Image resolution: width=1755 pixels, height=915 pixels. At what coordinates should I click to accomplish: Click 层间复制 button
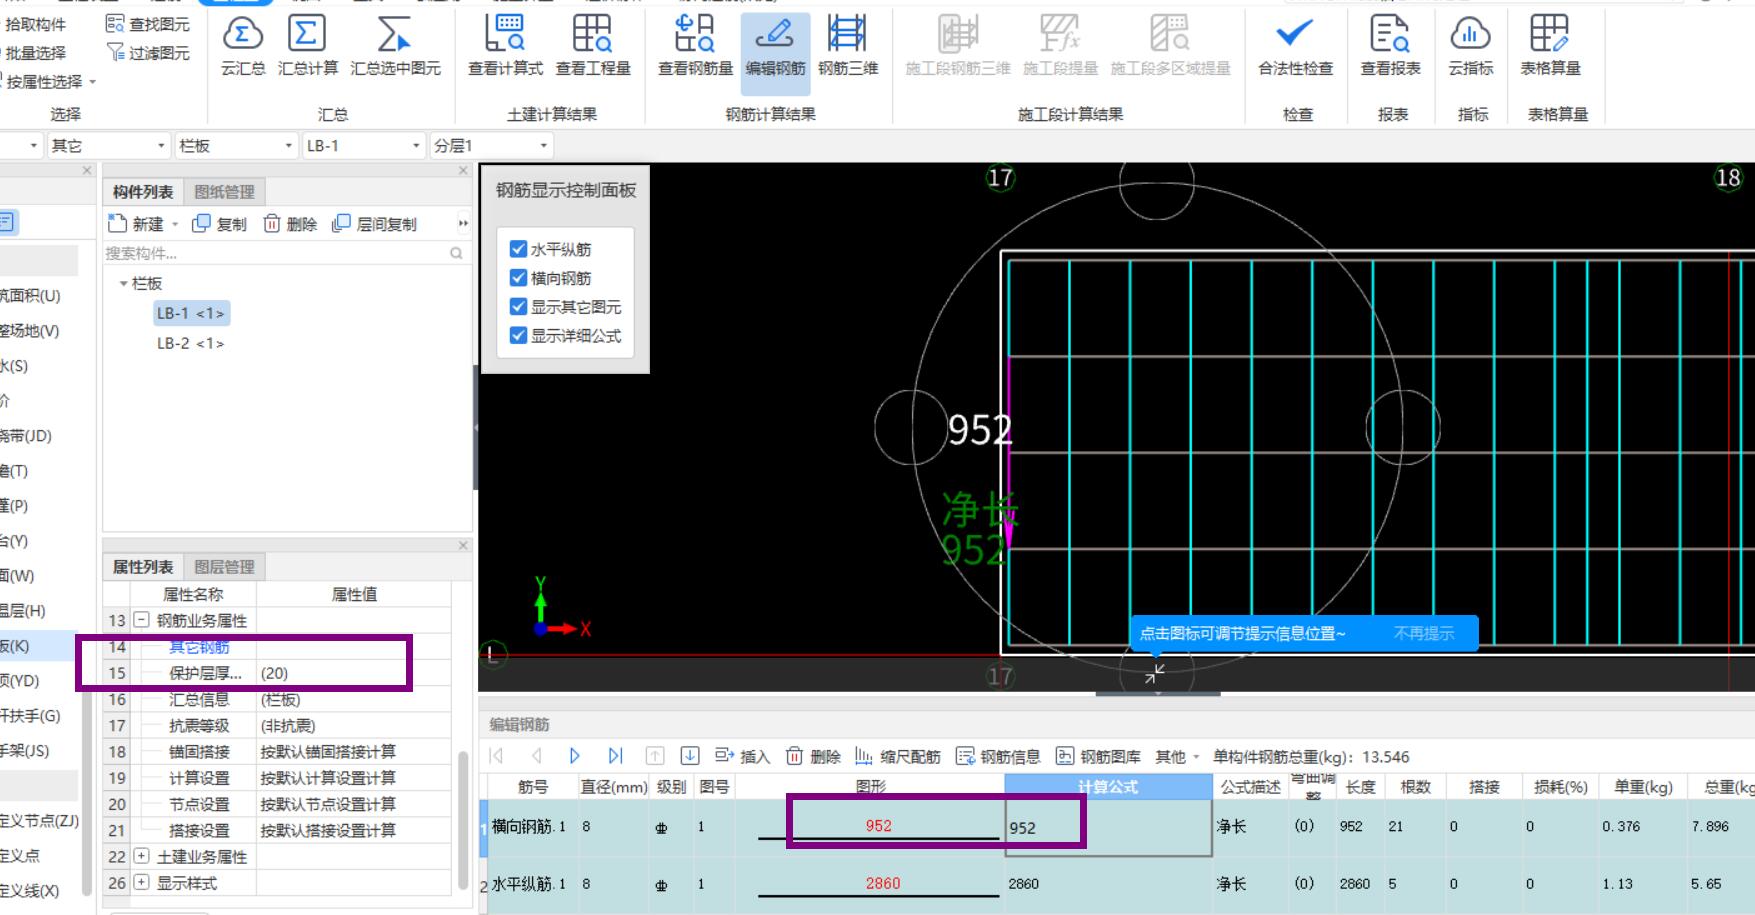pyautogui.click(x=374, y=224)
